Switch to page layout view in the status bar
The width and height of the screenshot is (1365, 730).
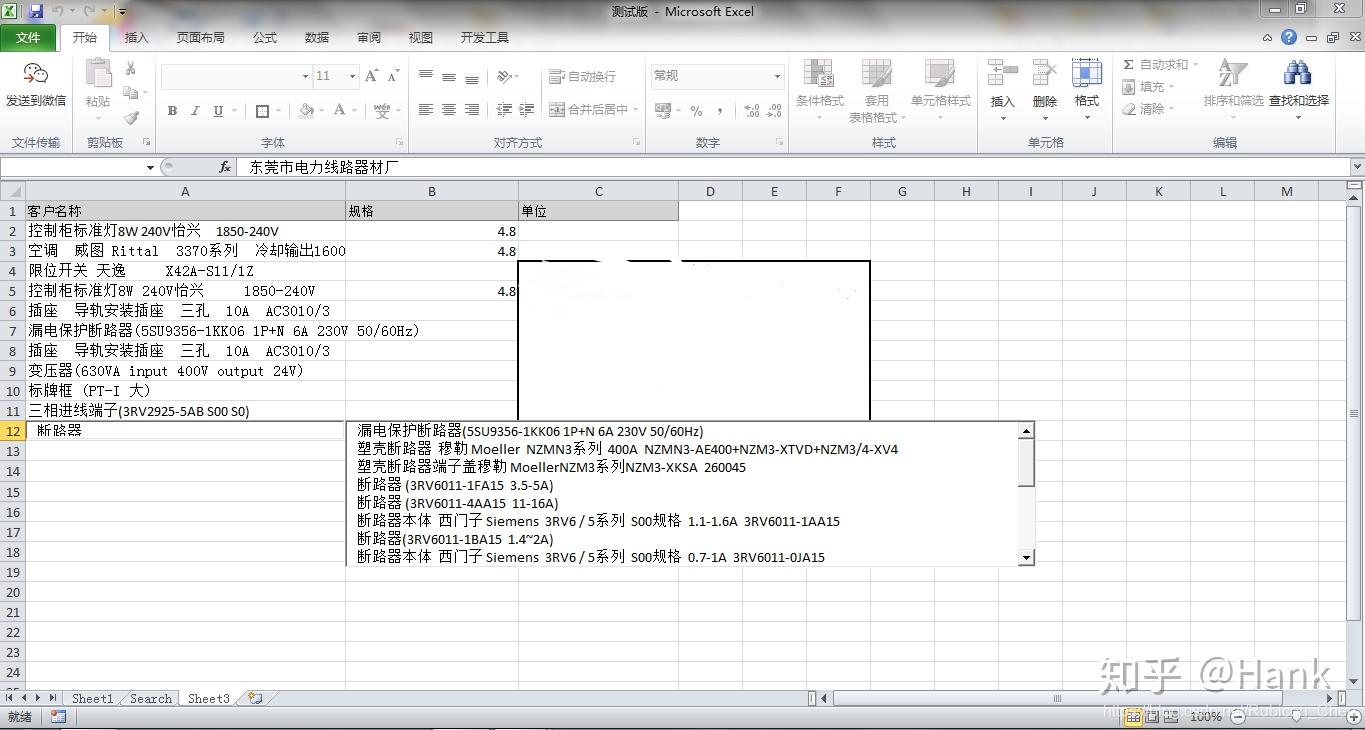coord(1153,716)
